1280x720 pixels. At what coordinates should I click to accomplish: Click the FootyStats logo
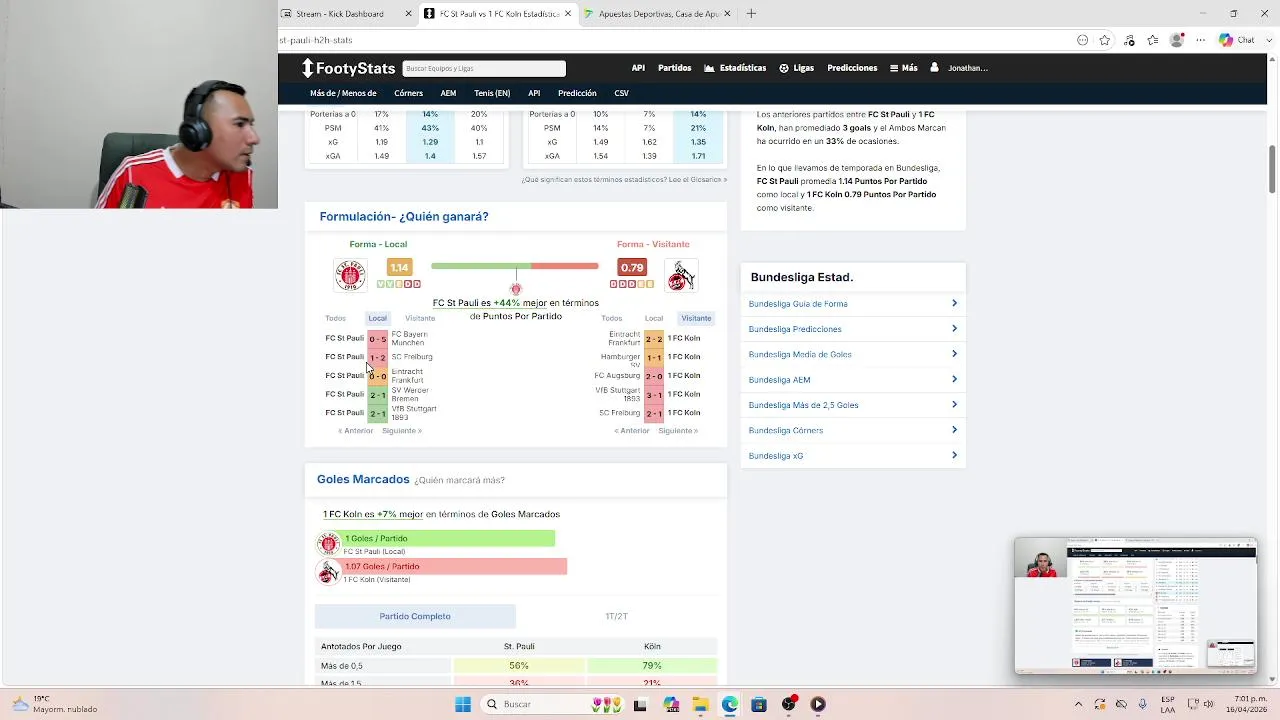click(x=349, y=68)
